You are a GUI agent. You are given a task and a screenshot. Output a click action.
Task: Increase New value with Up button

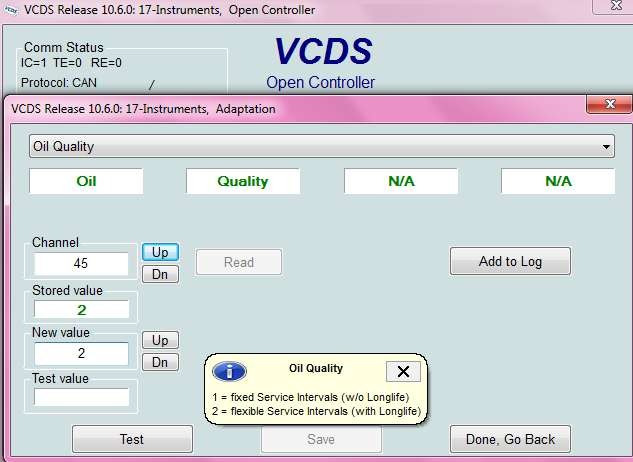160,340
